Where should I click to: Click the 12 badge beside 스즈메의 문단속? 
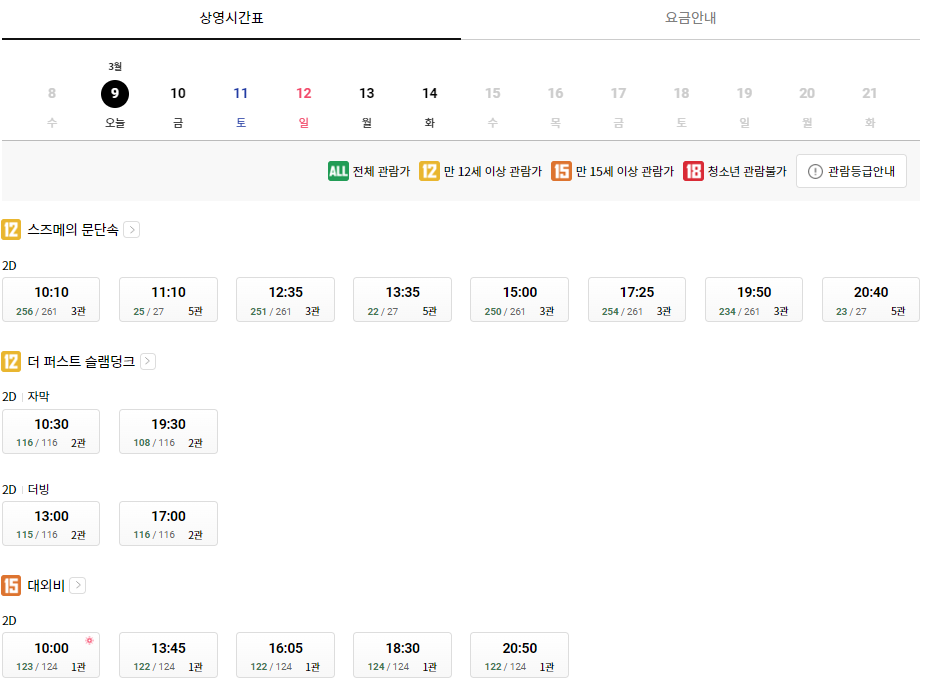pyautogui.click(x=11, y=228)
